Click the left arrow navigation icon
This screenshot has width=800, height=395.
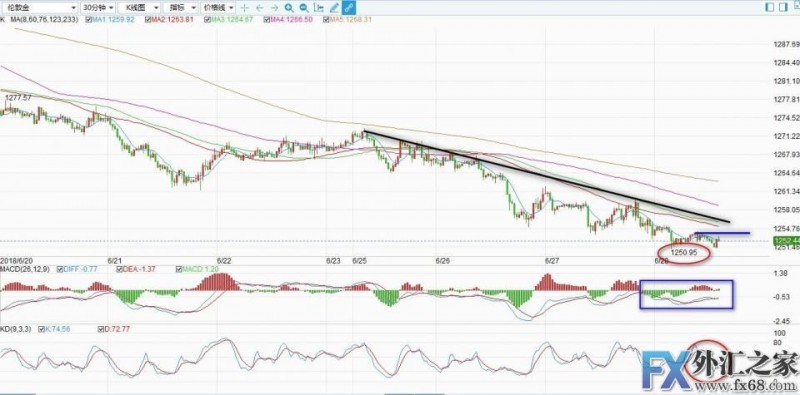click(x=259, y=8)
